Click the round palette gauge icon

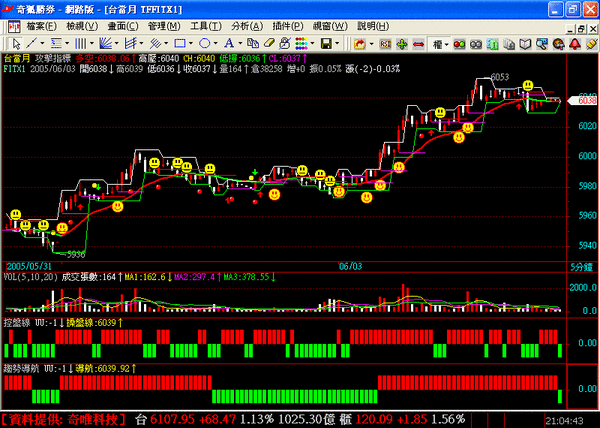(558, 44)
